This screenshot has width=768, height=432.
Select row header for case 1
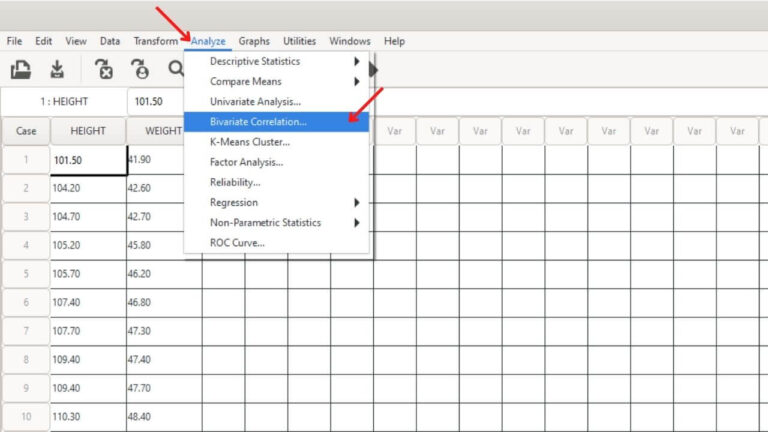click(26, 160)
